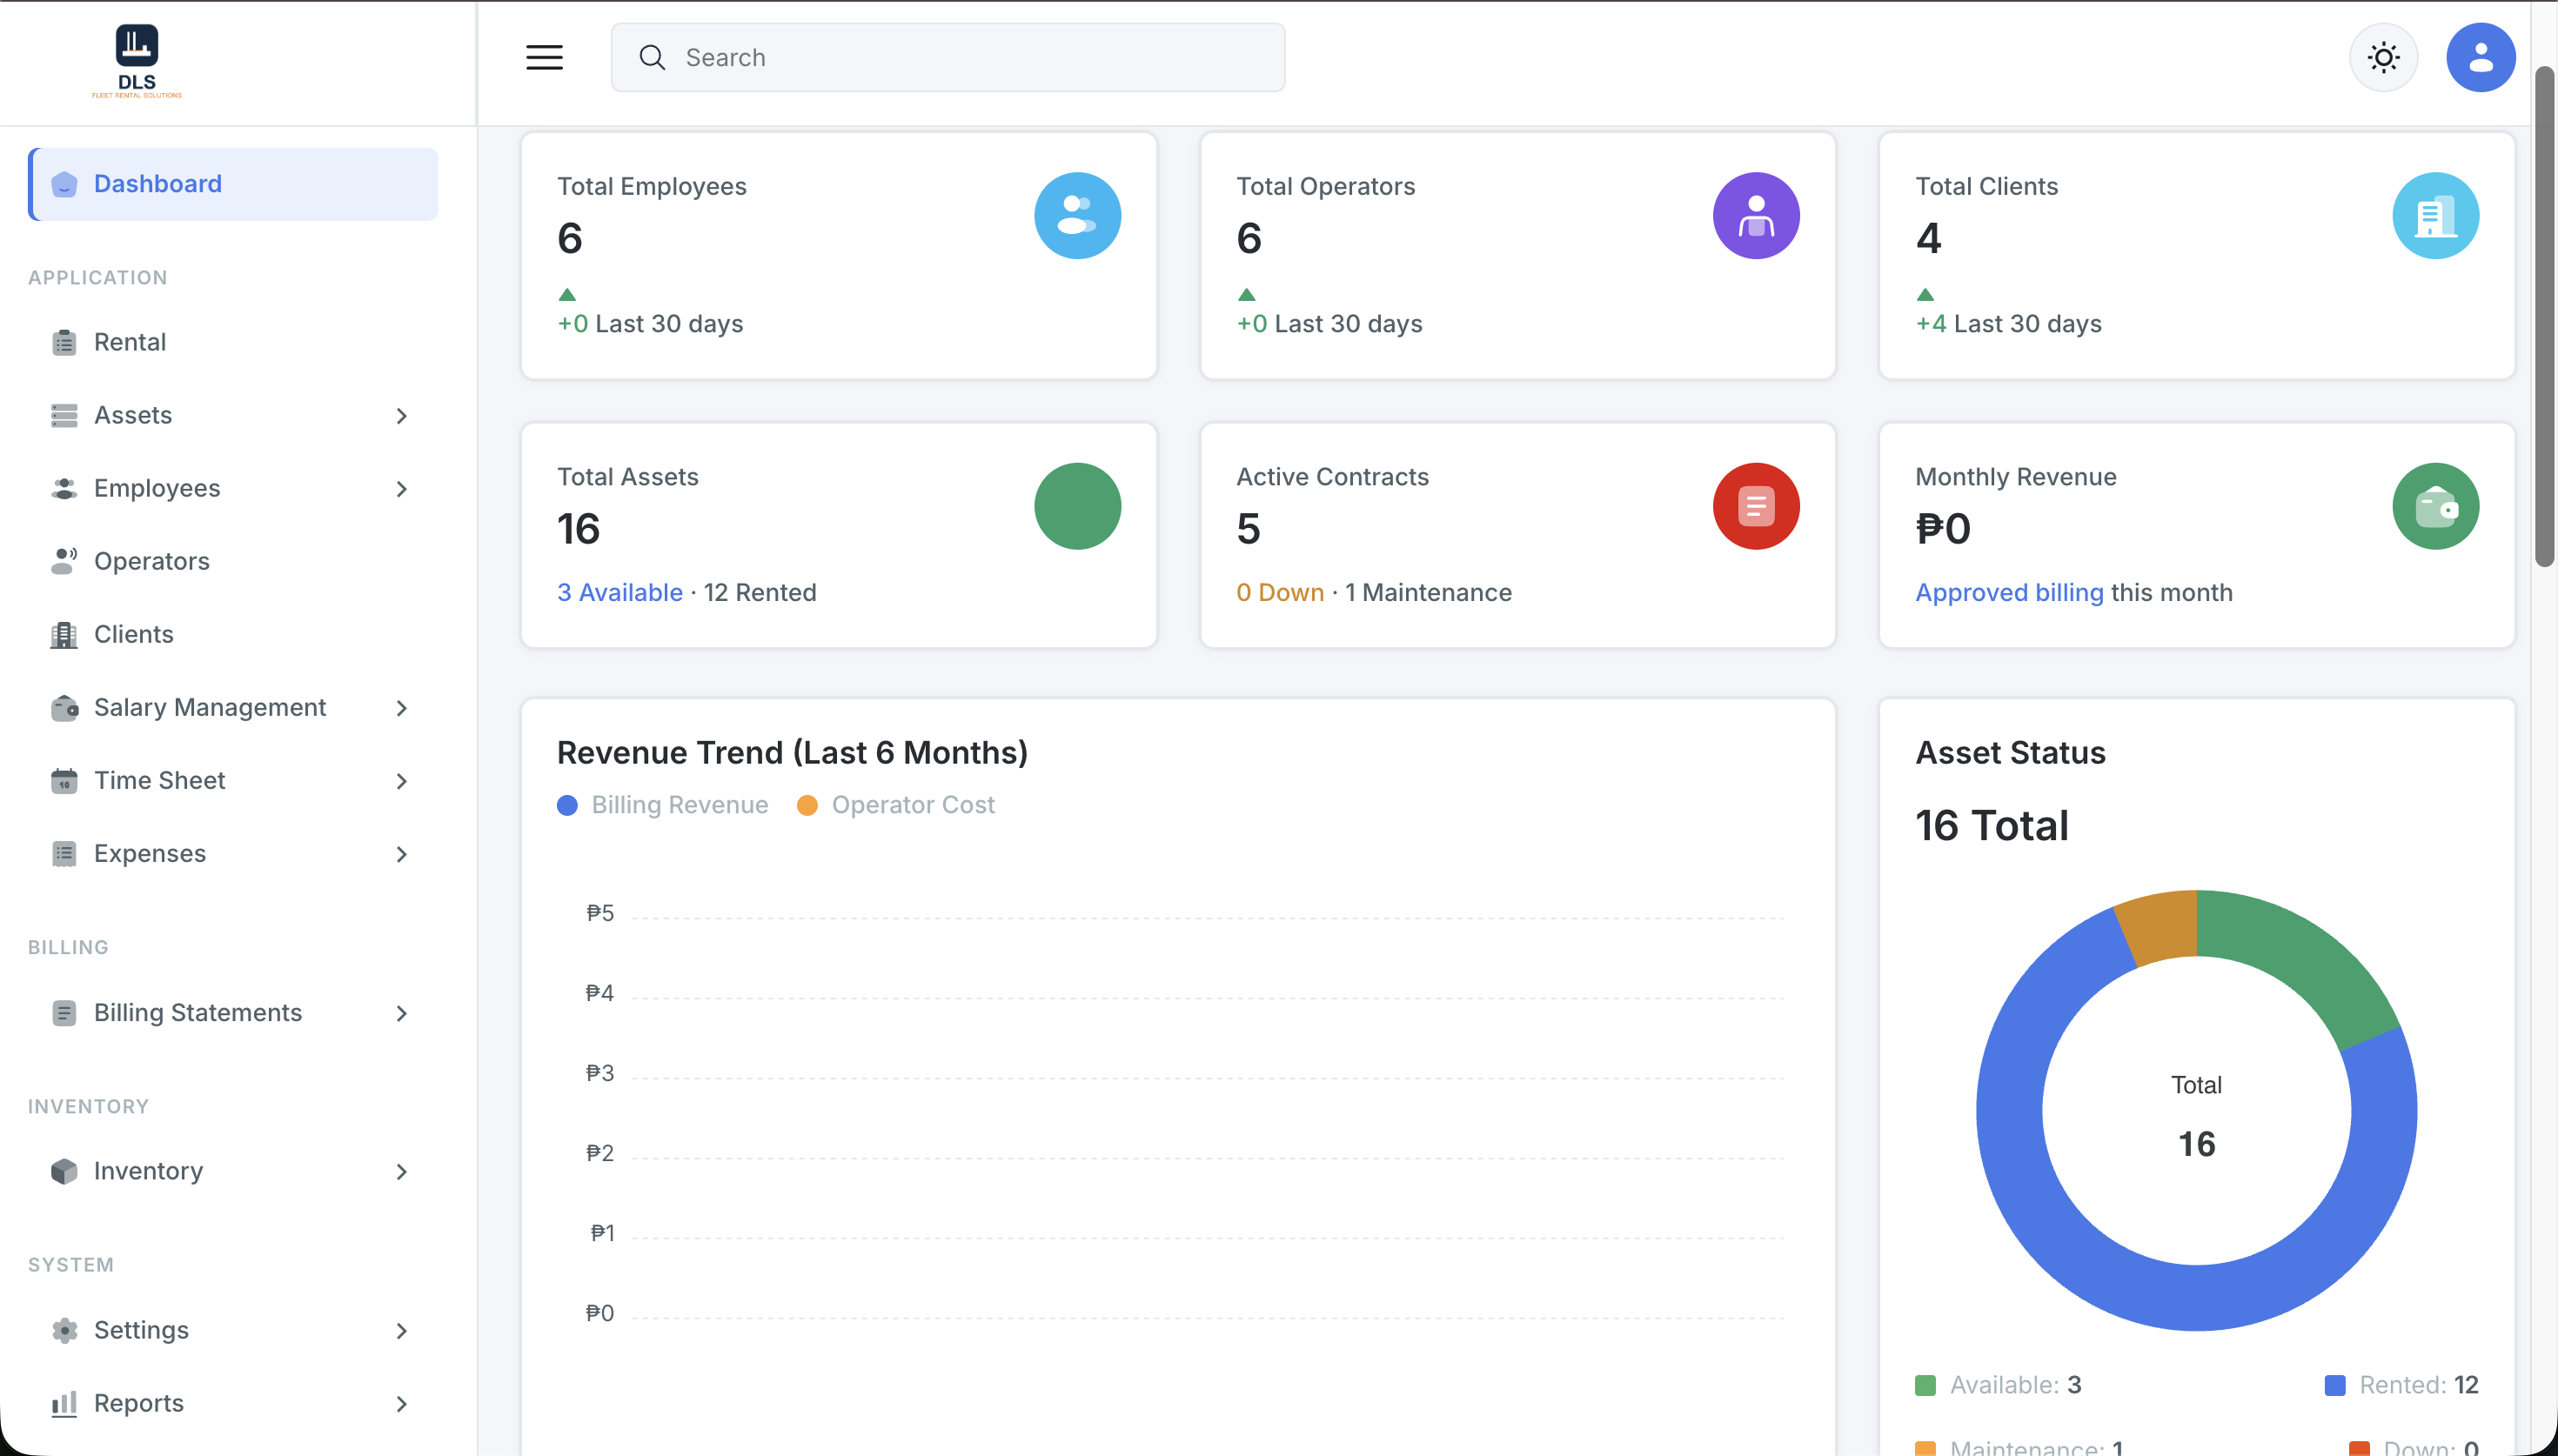Click the '3 Available' link
Image resolution: width=2558 pixels, height=1456 pixels.
pyautogui.click(x=620, y=592)
